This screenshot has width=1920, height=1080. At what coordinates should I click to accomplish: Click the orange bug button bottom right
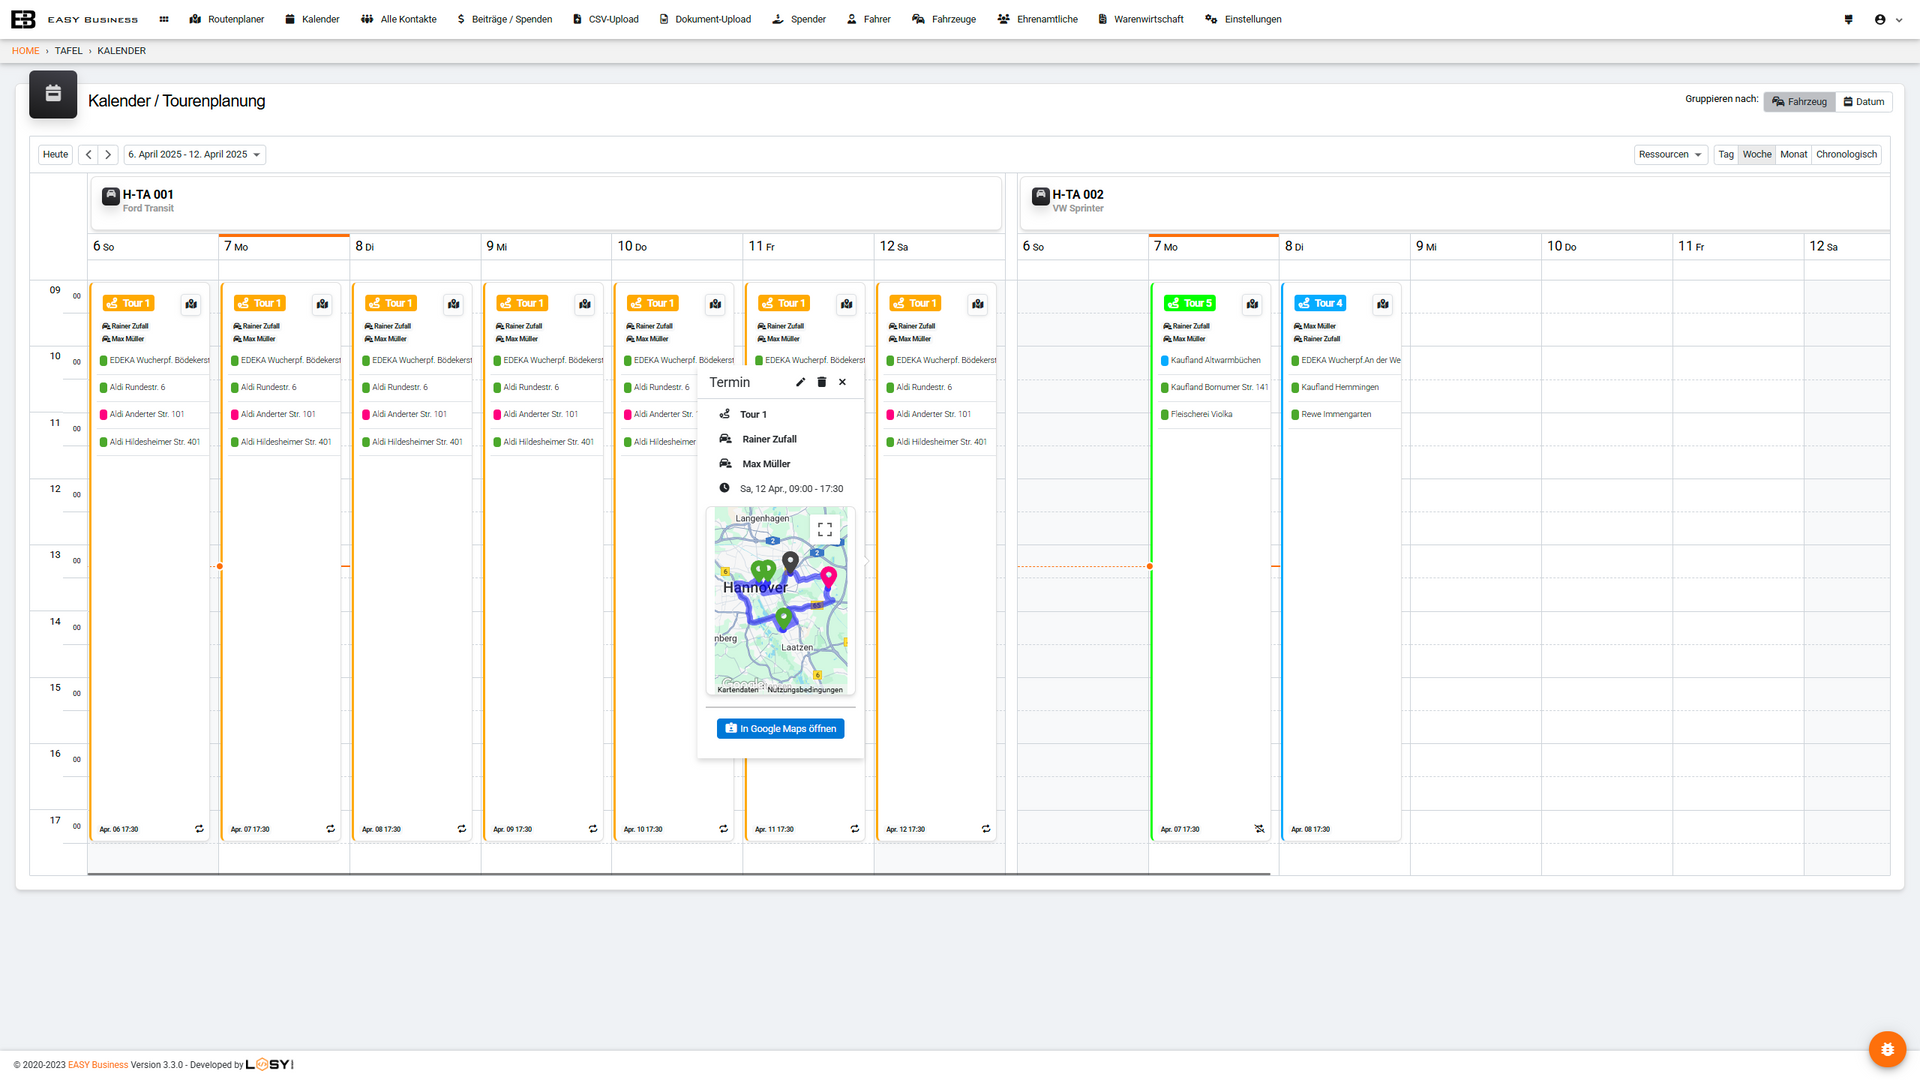pyautogui.click(x=1887, y=1049)
